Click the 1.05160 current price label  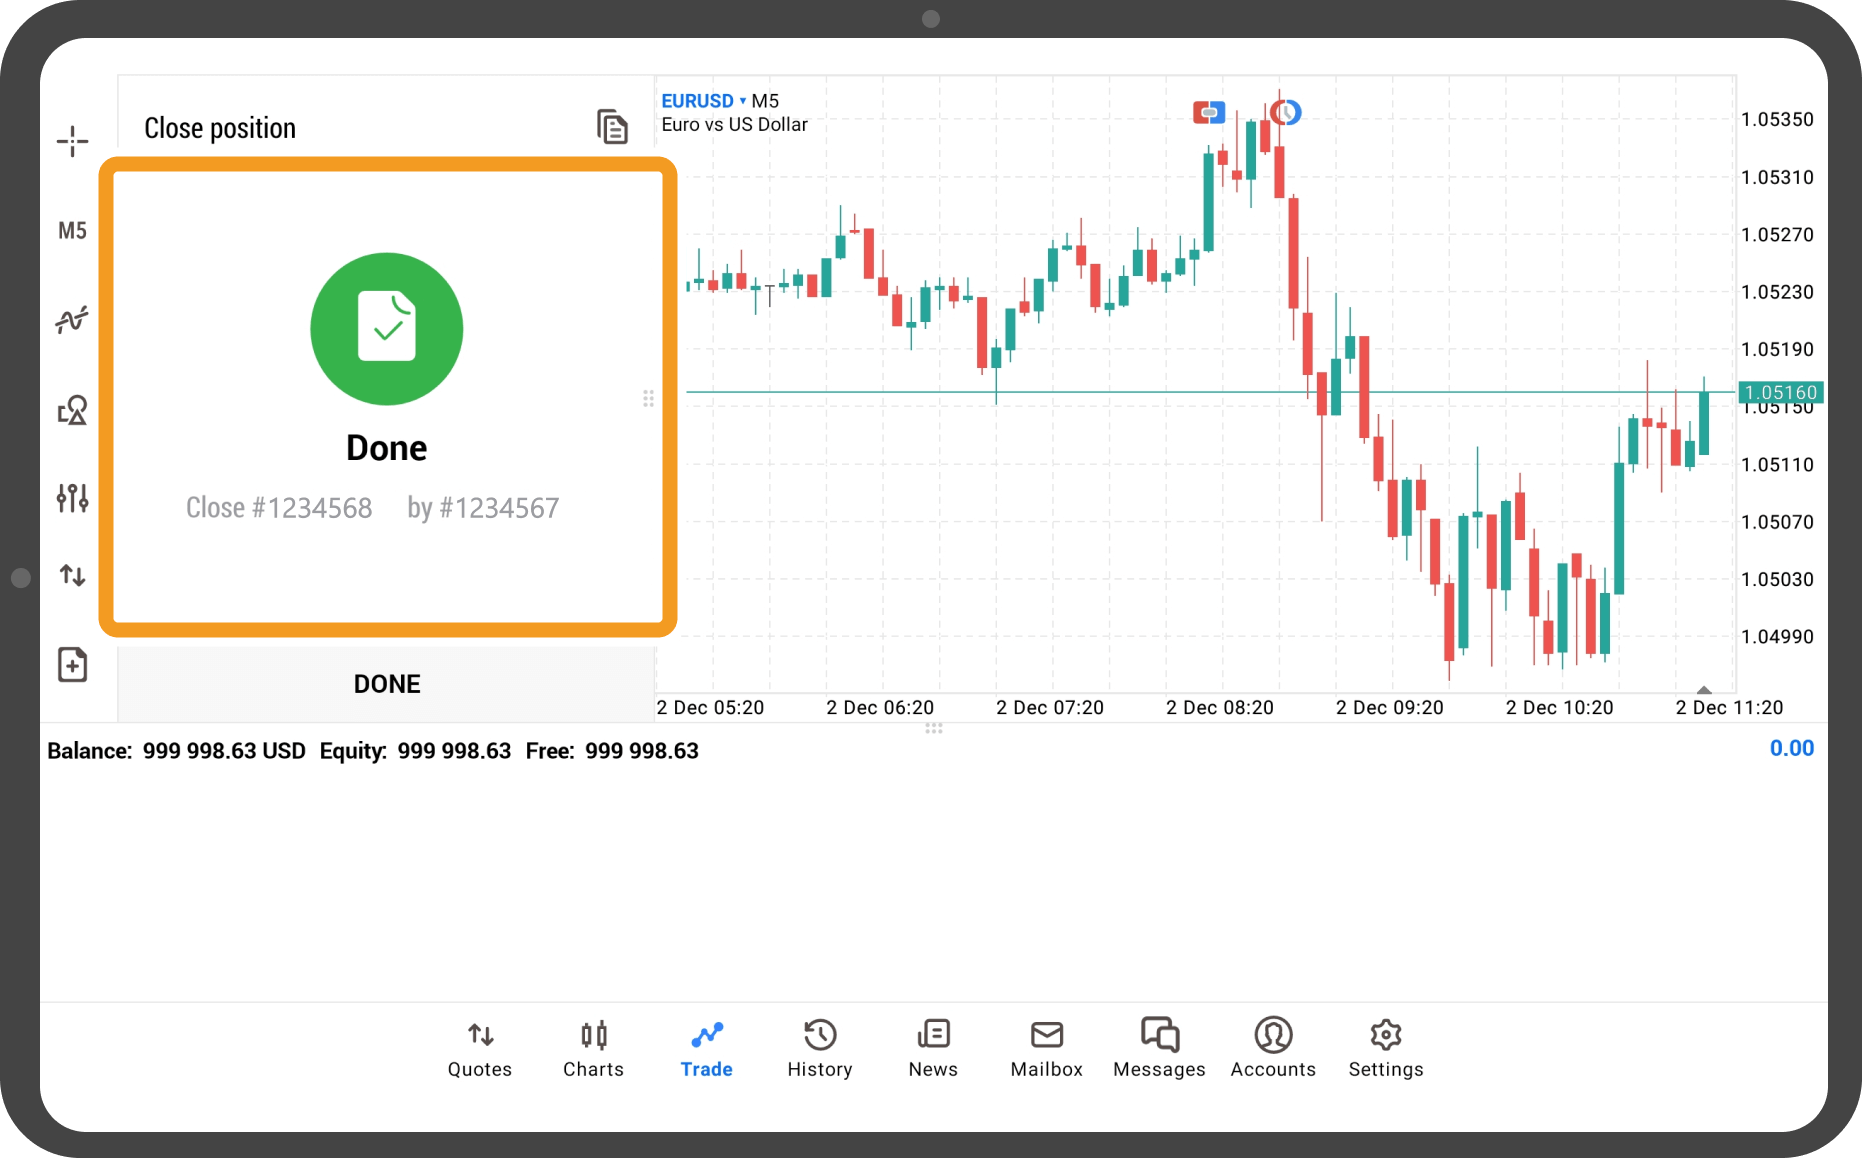click(x=1781, y=392)
